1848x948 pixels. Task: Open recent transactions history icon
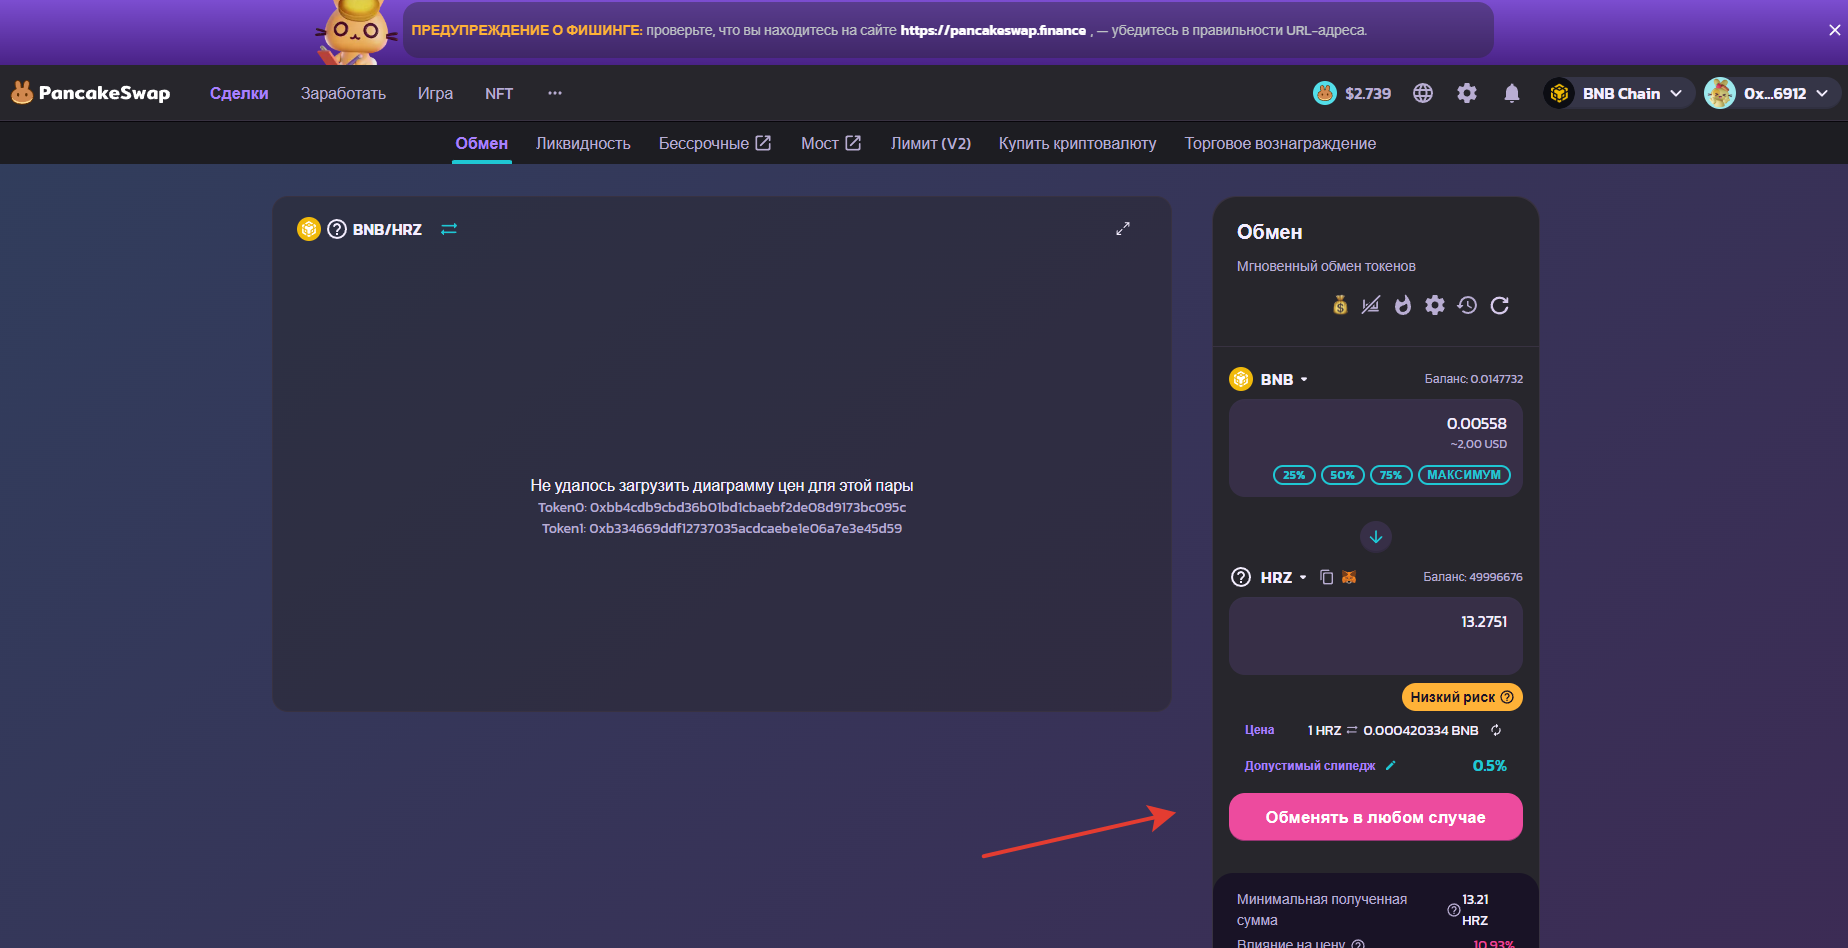tap(1467, 305)
